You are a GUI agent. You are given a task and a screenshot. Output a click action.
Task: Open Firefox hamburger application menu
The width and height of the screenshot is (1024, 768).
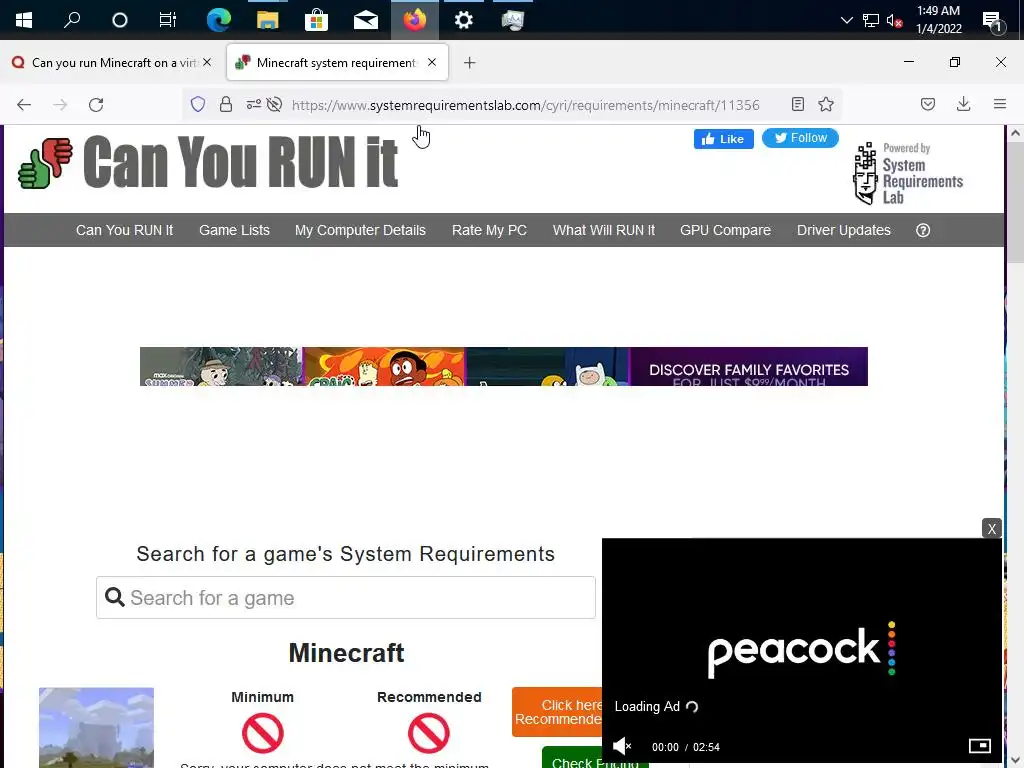click(x=1000, y=104)
